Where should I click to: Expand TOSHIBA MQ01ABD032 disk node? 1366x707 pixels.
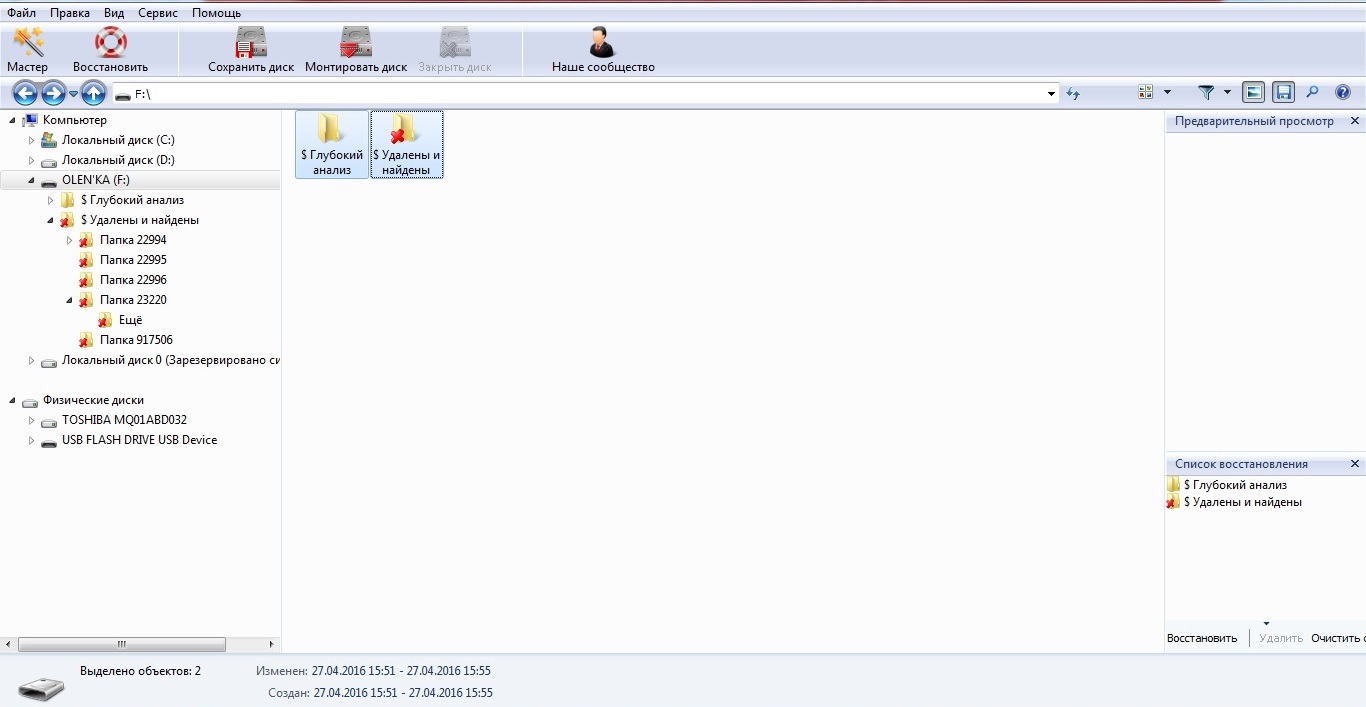[x=31, y=420]
